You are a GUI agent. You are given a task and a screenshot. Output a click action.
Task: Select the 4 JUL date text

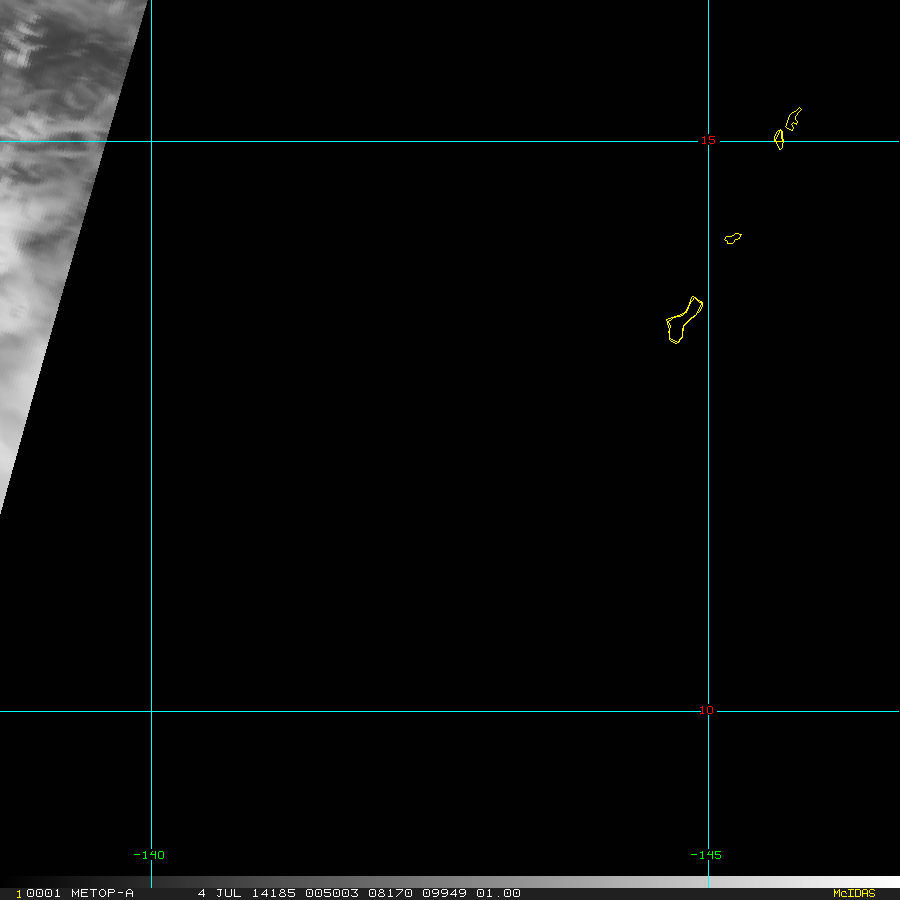(x=219, y=893)
